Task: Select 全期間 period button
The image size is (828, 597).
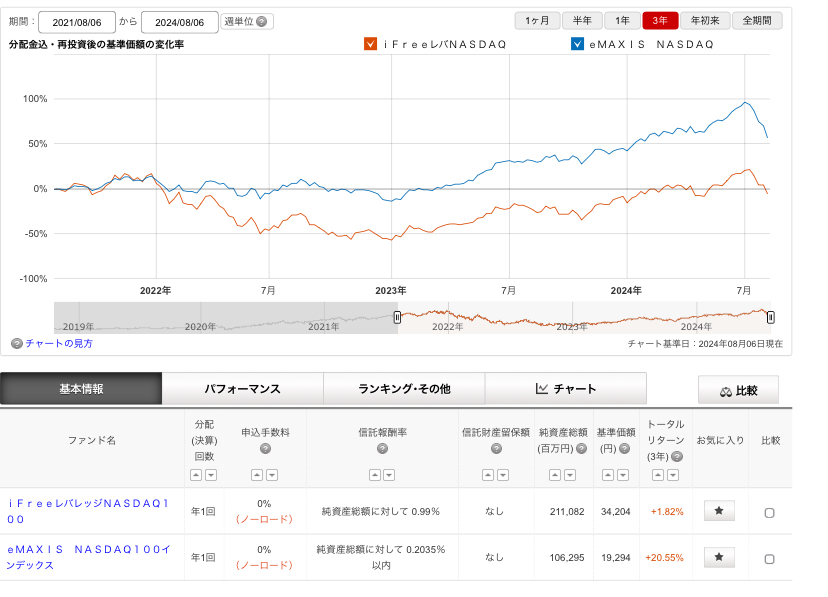Action: pyautogui.click(x=757, y=21)
